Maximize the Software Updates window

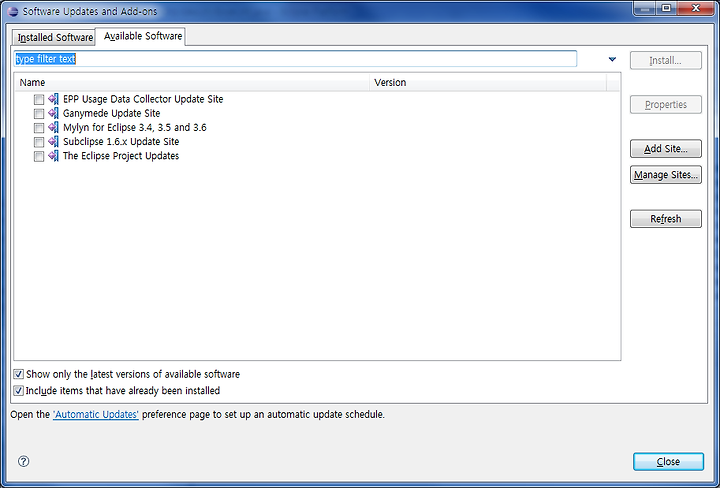tap(666, 9)
